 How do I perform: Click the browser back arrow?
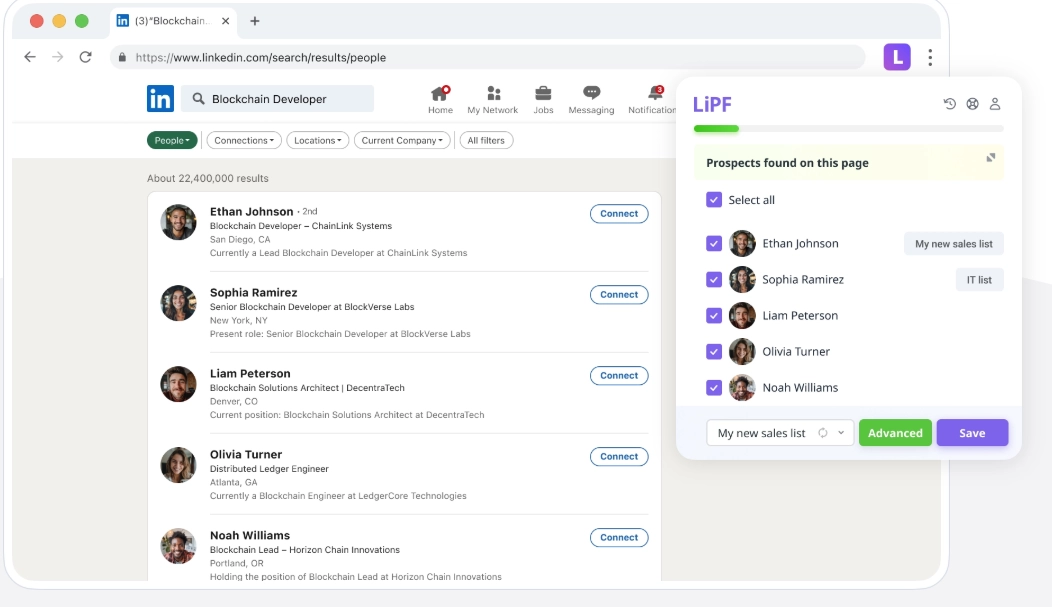pyautogui.click(x=30, y=57)
